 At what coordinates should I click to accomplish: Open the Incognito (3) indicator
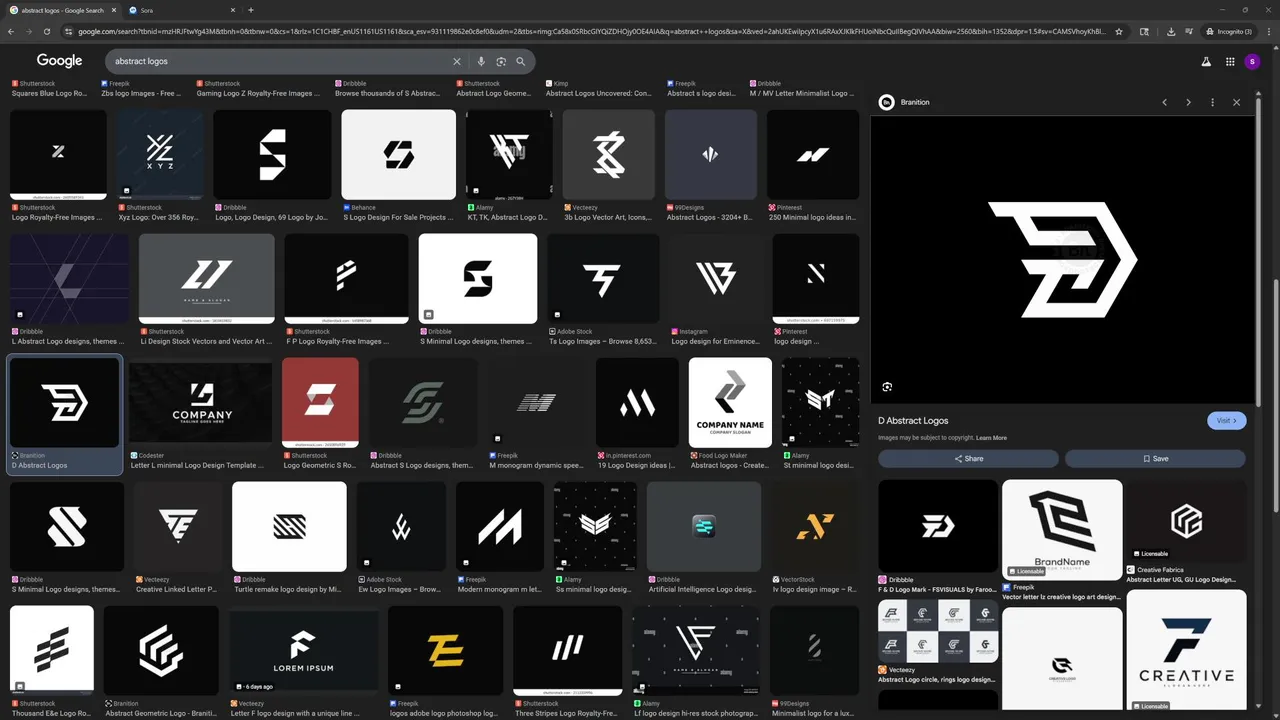(x=1228, y=31)
